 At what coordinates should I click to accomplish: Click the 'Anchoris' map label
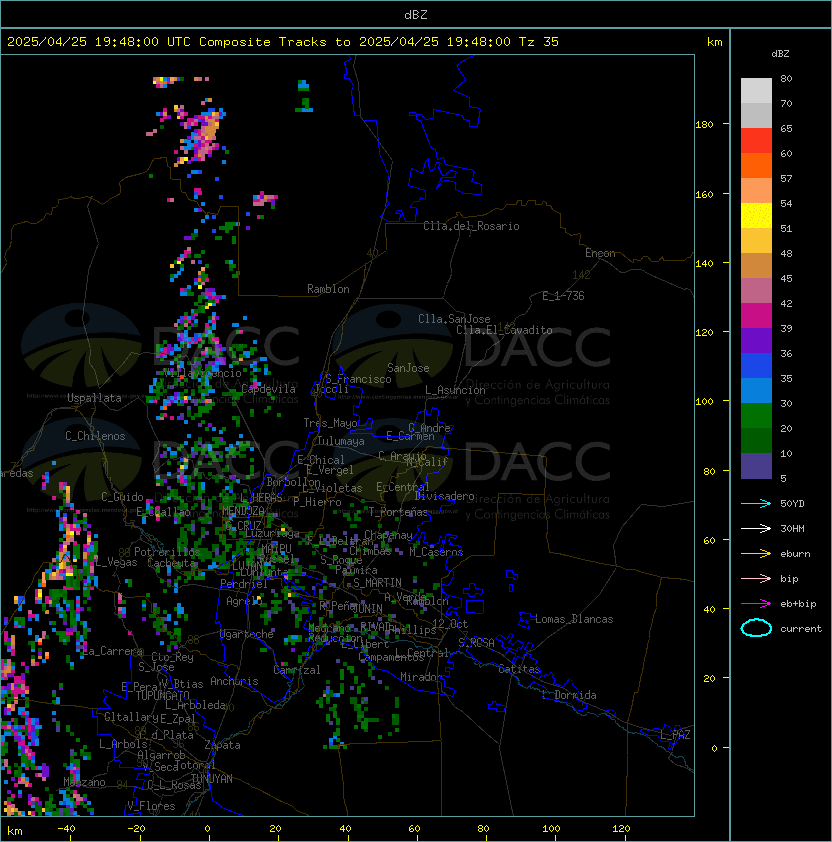[x=234, y=681]
